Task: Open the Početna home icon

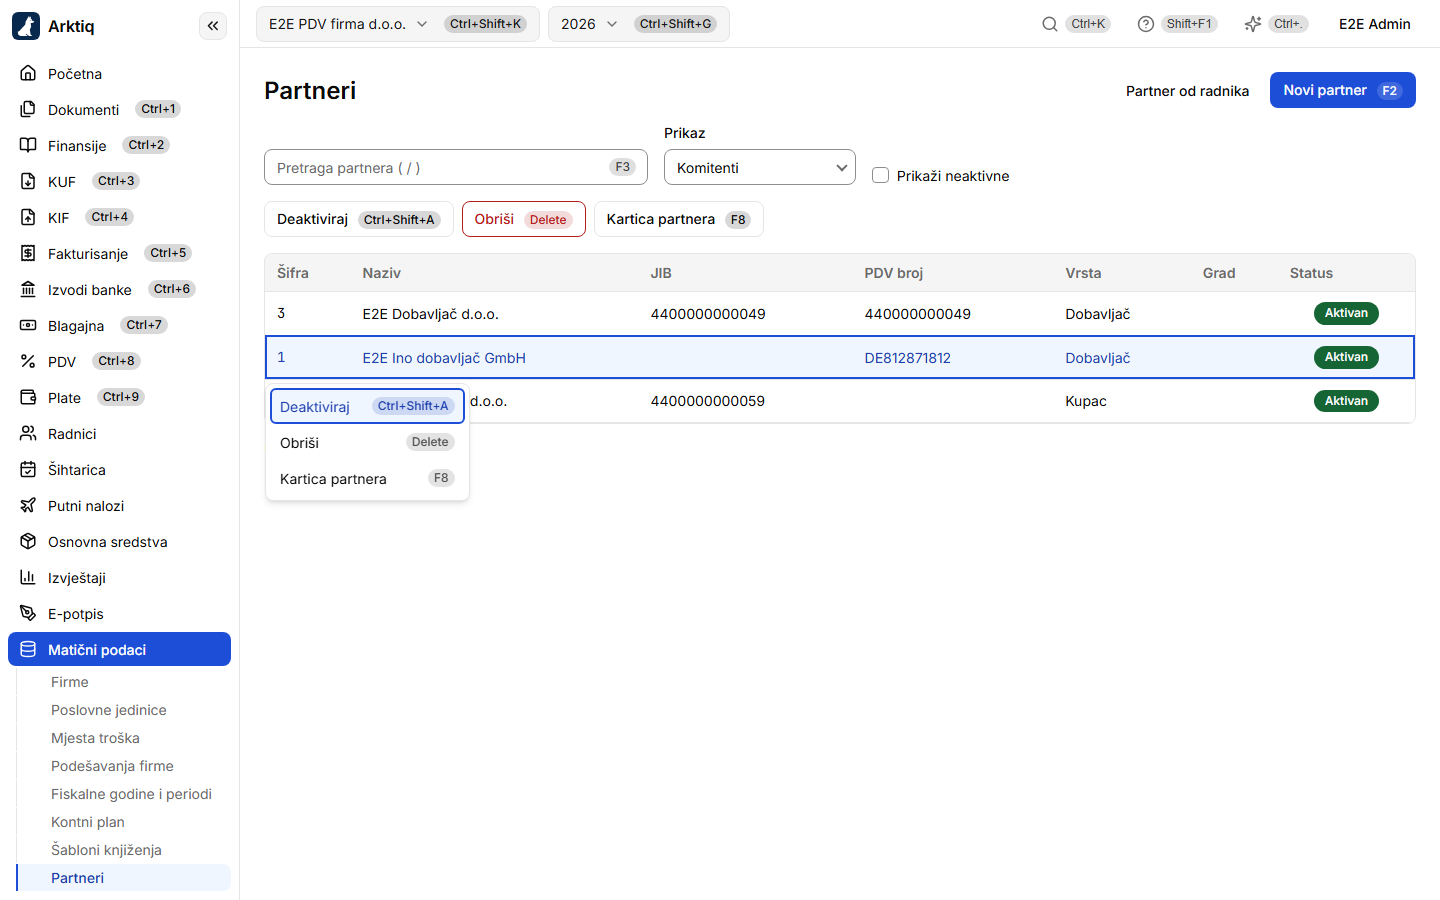Action: click(x=28, y=74)
